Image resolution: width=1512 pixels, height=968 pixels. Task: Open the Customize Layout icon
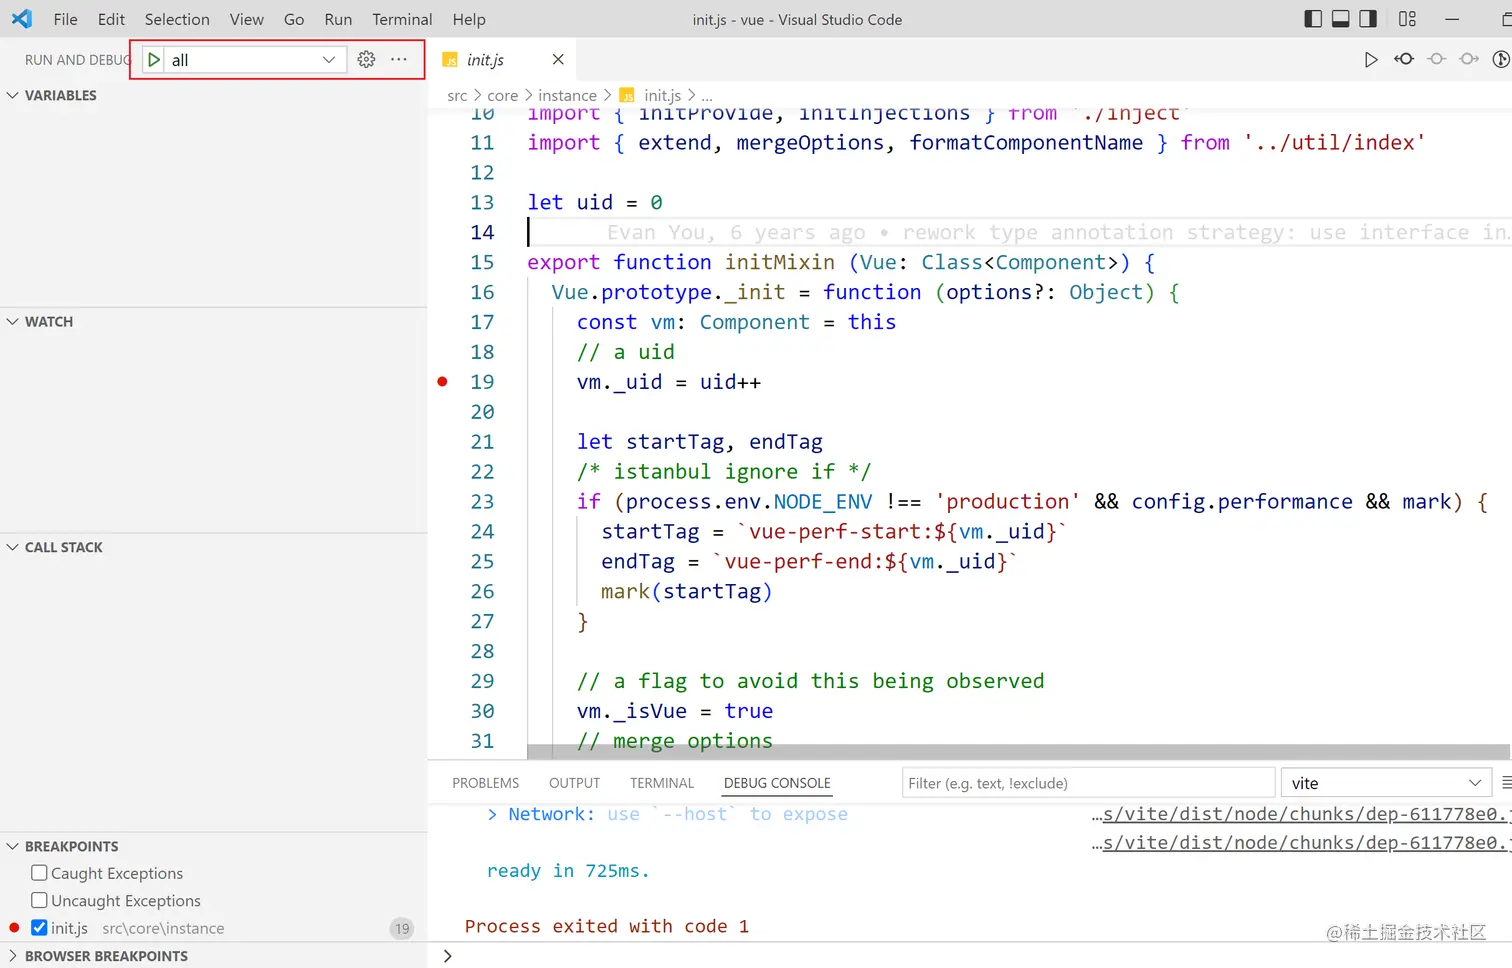(x=1407, y=19)
